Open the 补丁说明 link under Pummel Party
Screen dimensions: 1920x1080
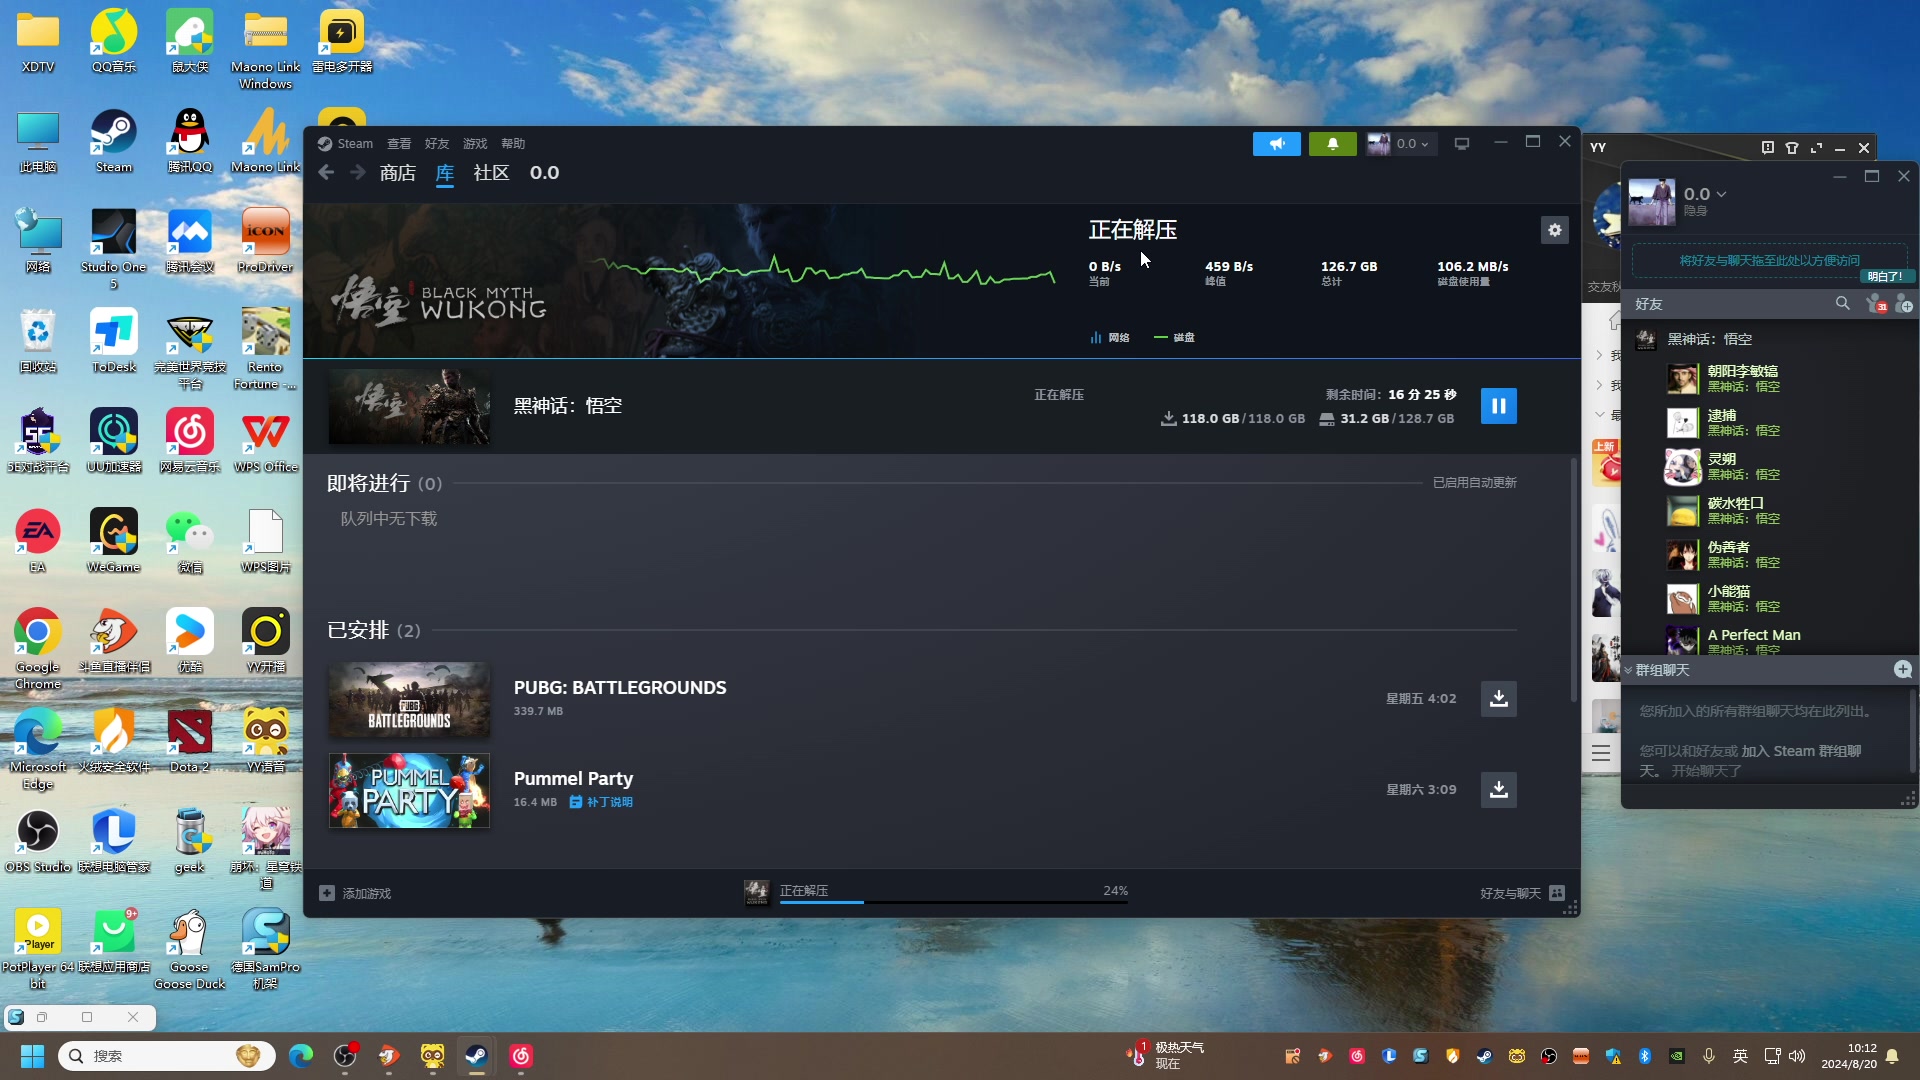(x=601, y=802)
